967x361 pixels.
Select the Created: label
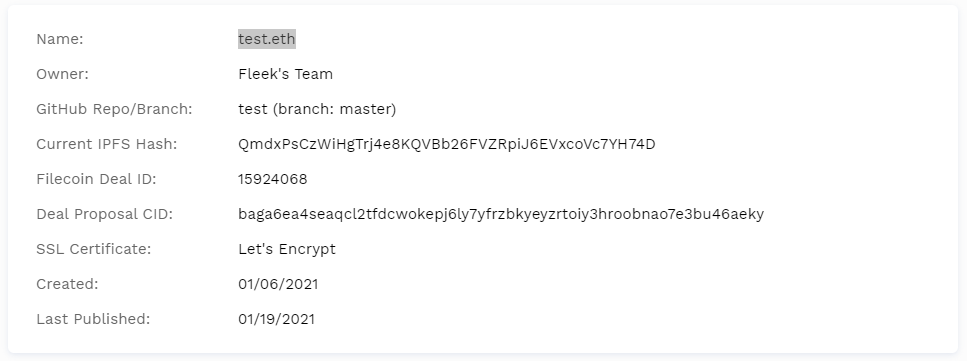(67, 284)
